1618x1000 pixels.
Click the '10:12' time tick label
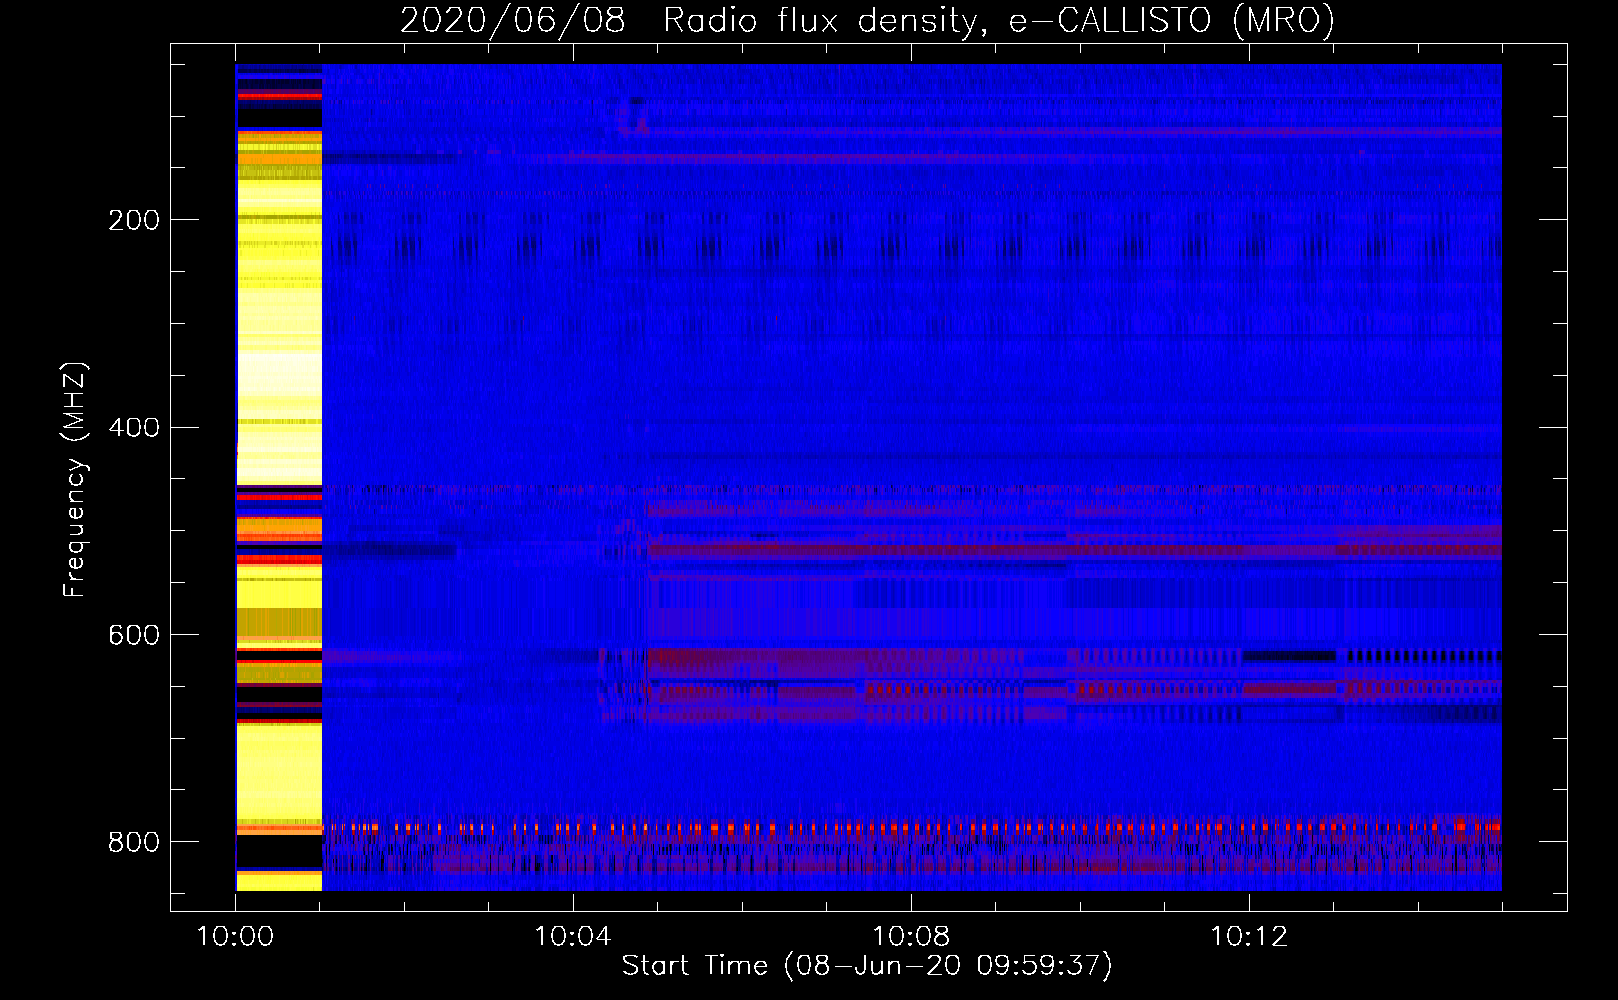1249,937
